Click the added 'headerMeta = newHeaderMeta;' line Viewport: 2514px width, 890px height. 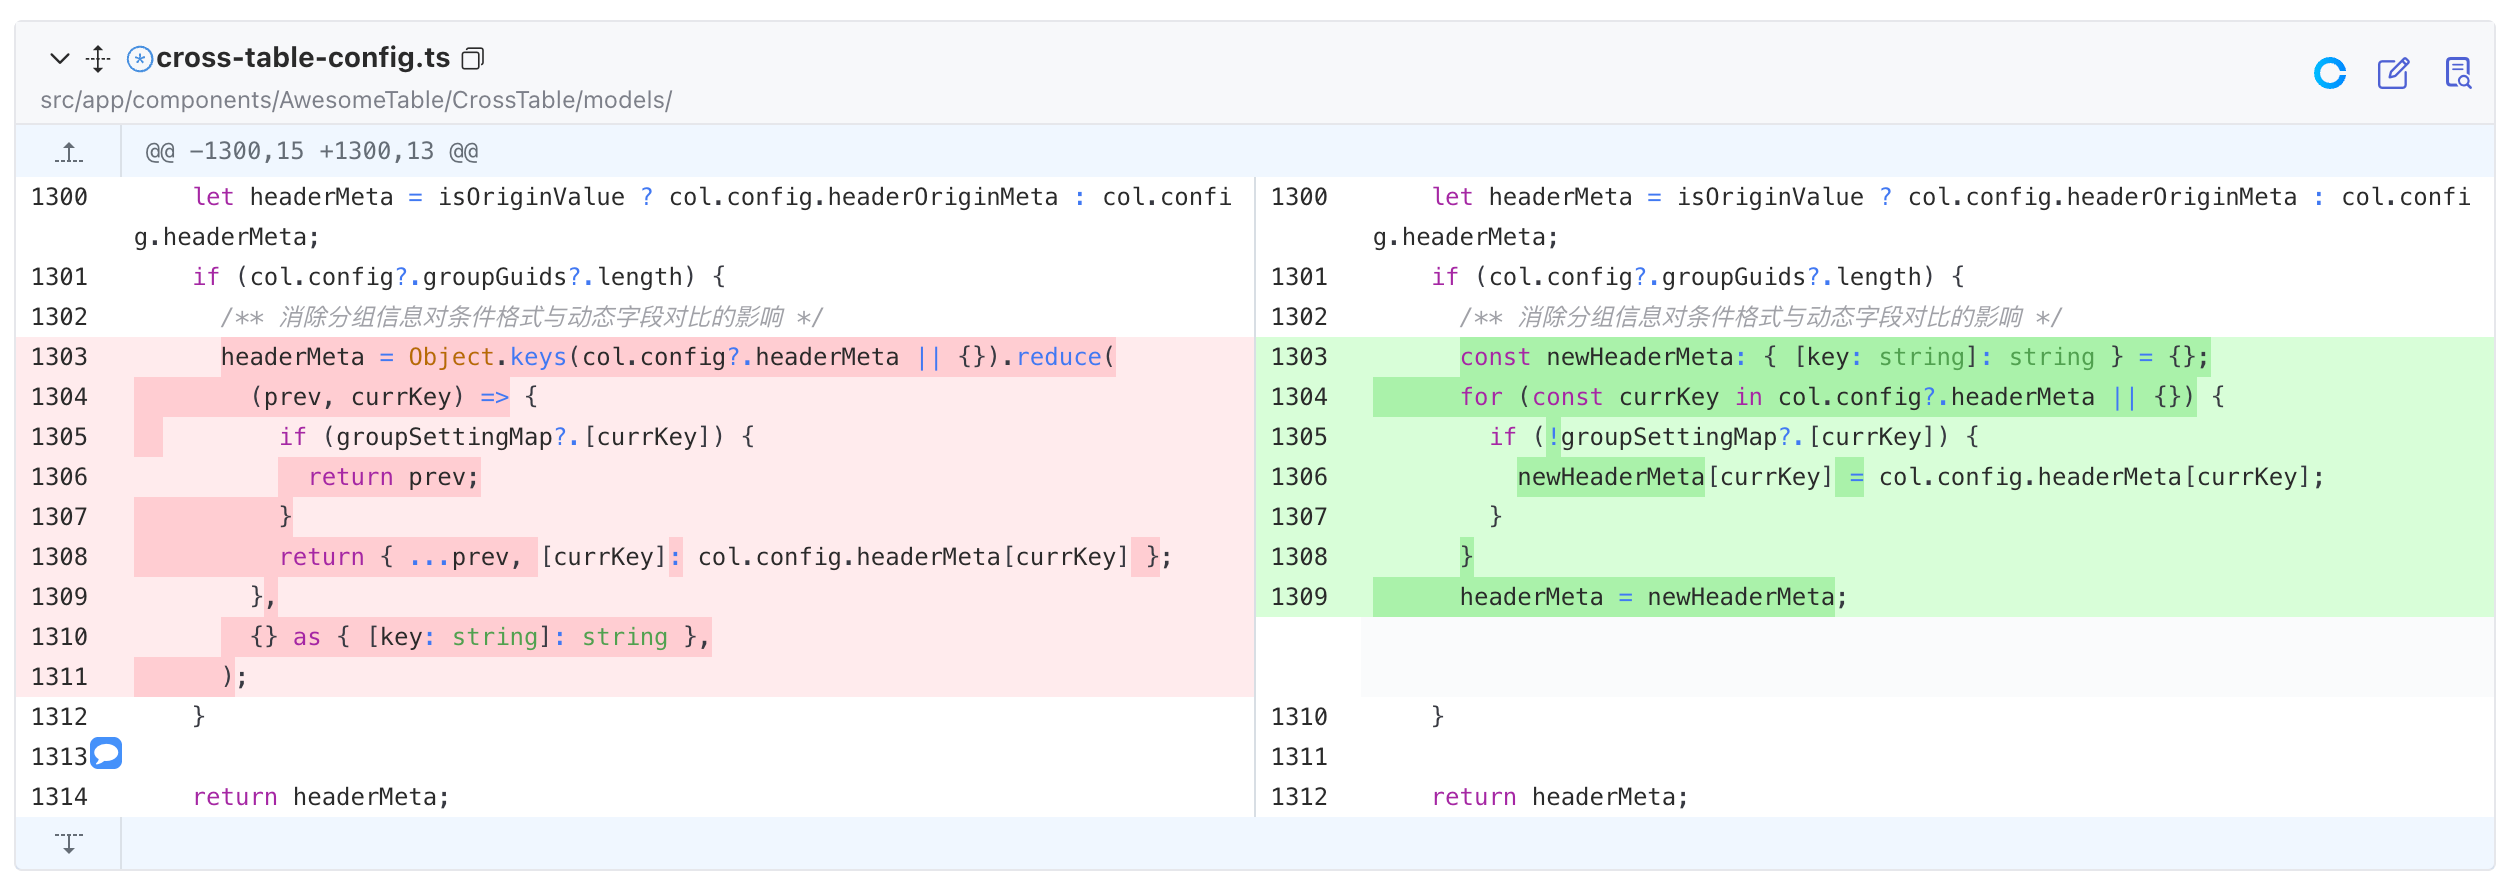coord(1653,597)
